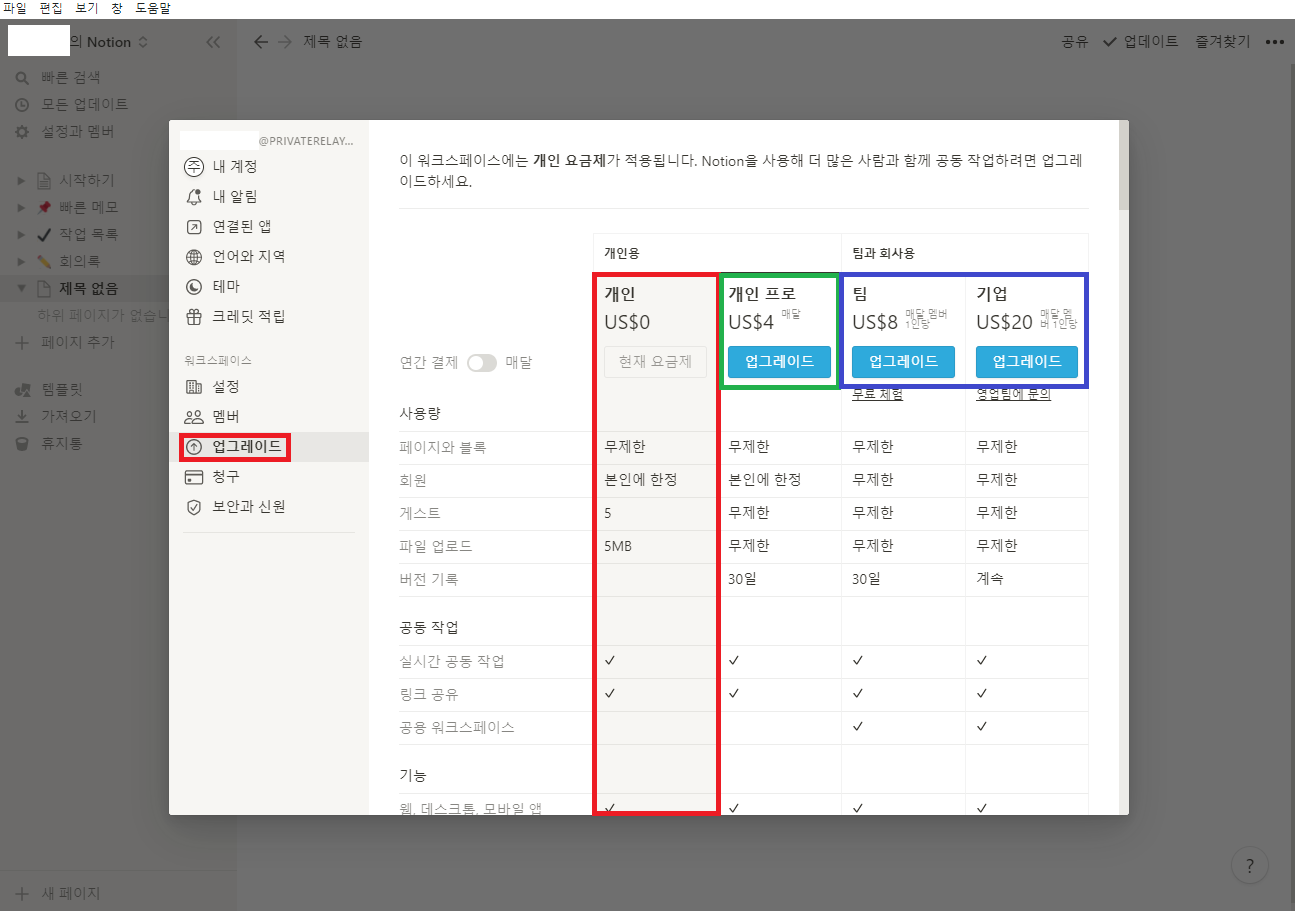Click the 설정 building icon in workspace section

194,386
